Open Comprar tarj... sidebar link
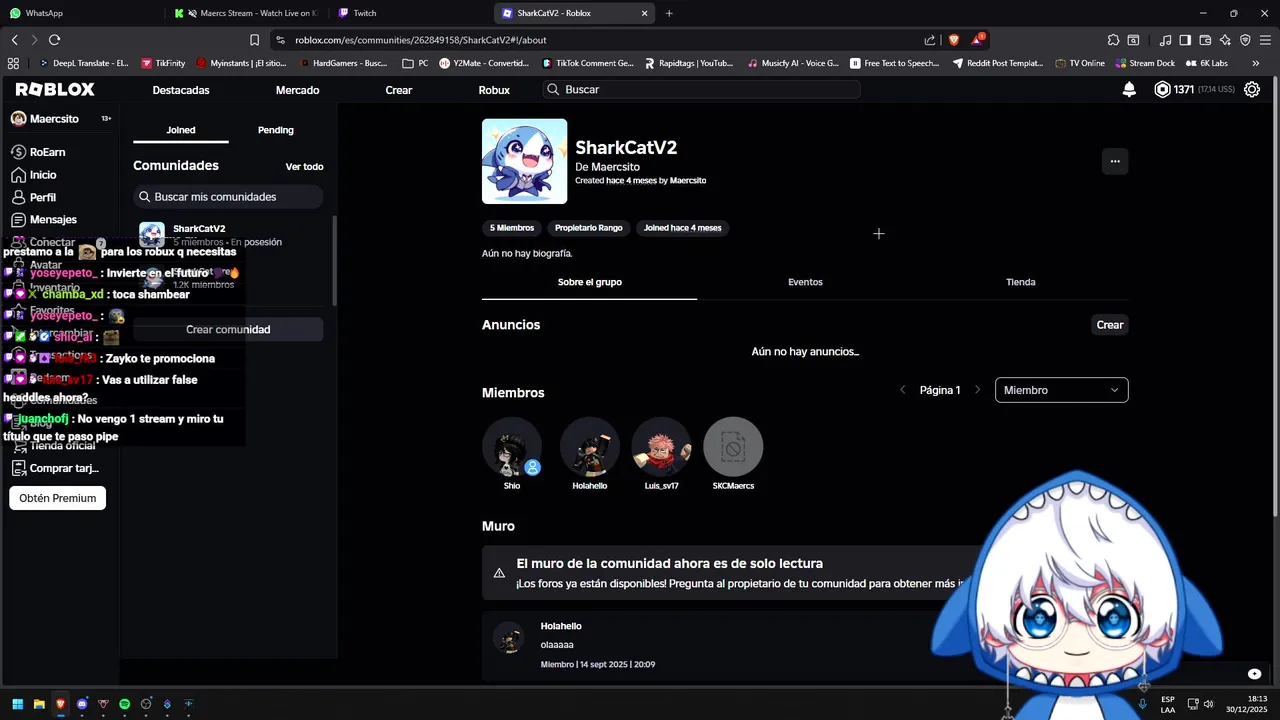The image size is (1280, 720). pyautogui.click(x=55, y=468)
